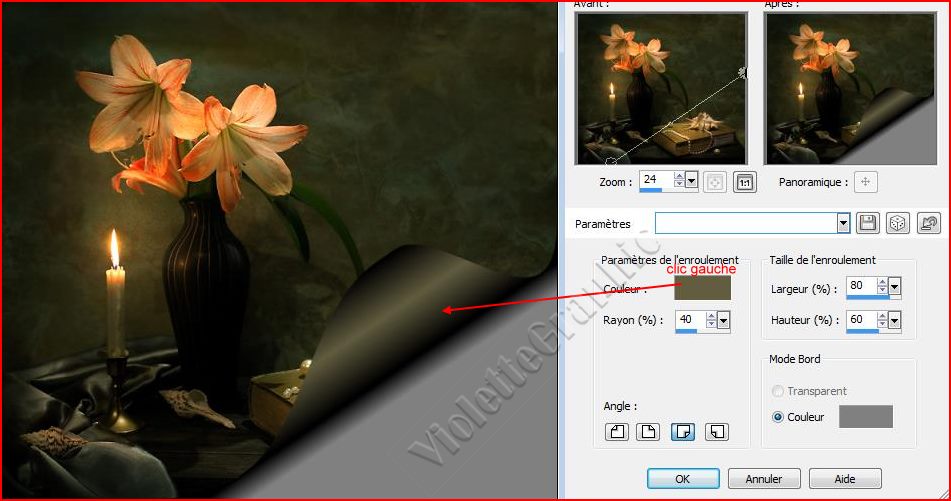Click the save preset floppy disk icon

pyautogui.click(x=867, y=224)
